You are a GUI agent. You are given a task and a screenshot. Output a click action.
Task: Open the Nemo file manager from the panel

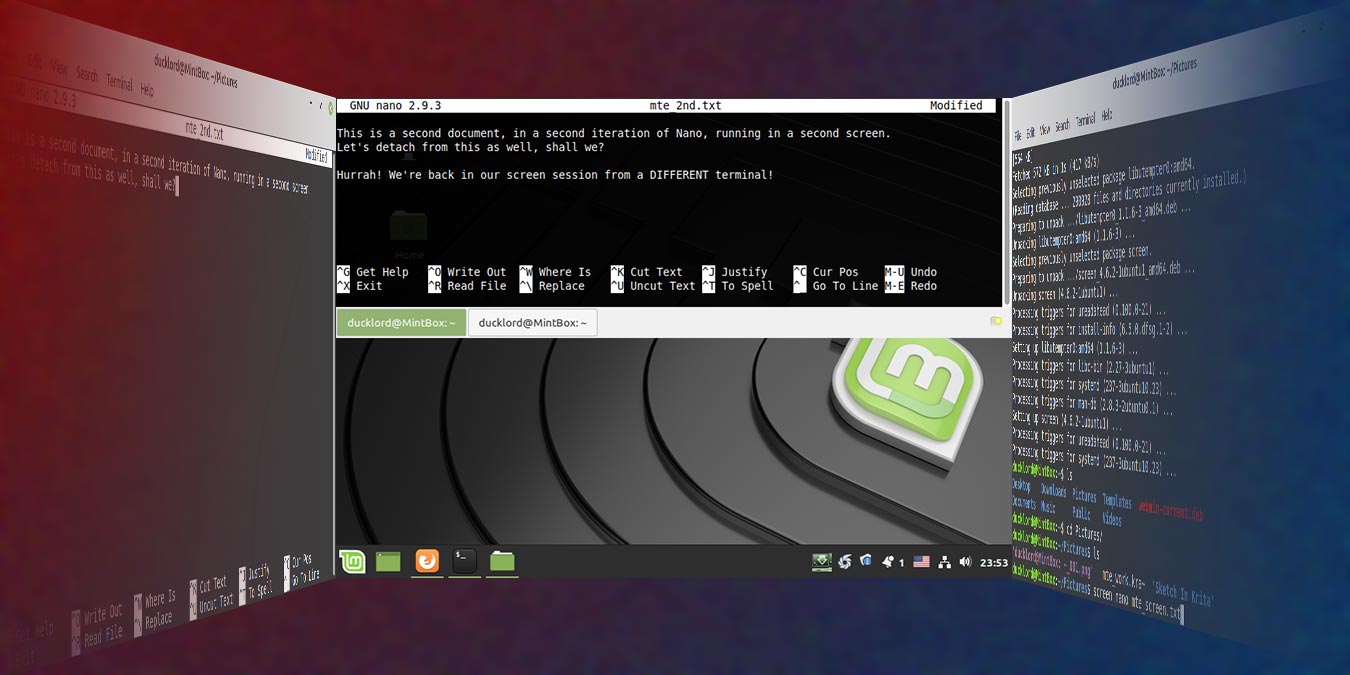pyautogui.click(x=501, y=561)
